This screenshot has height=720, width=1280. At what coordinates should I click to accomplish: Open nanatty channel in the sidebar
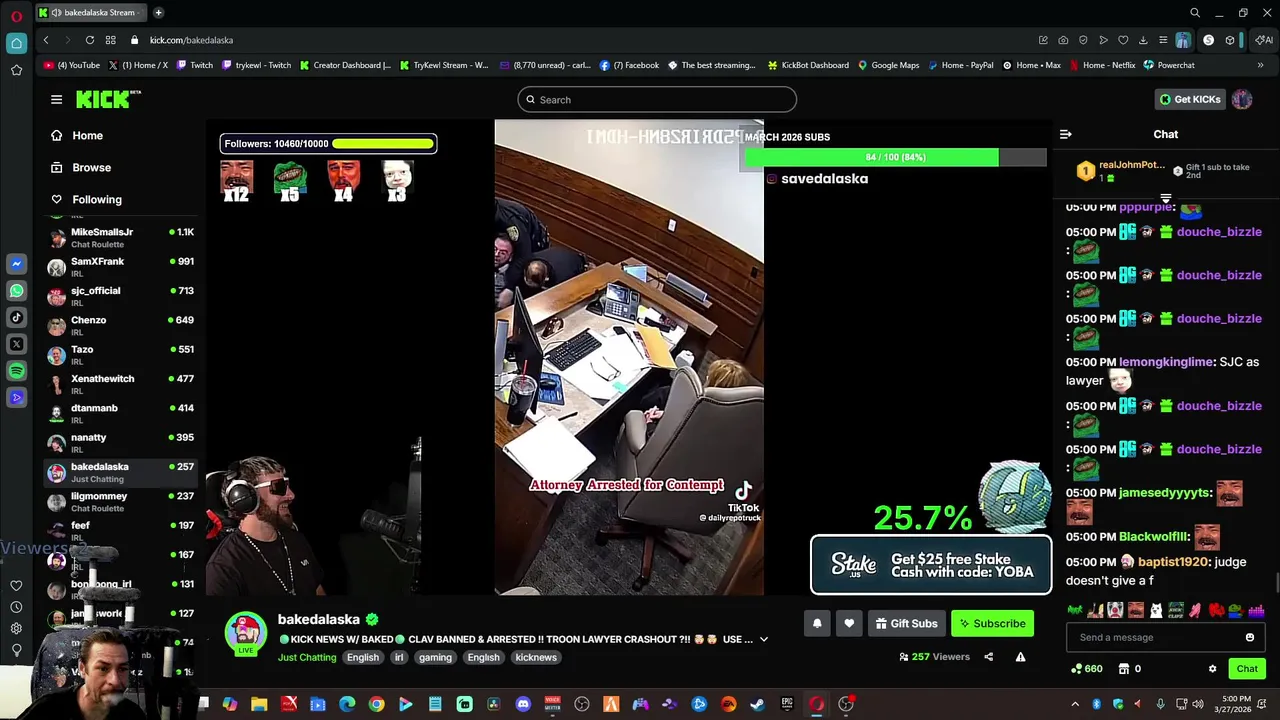(x=120, y=442)
